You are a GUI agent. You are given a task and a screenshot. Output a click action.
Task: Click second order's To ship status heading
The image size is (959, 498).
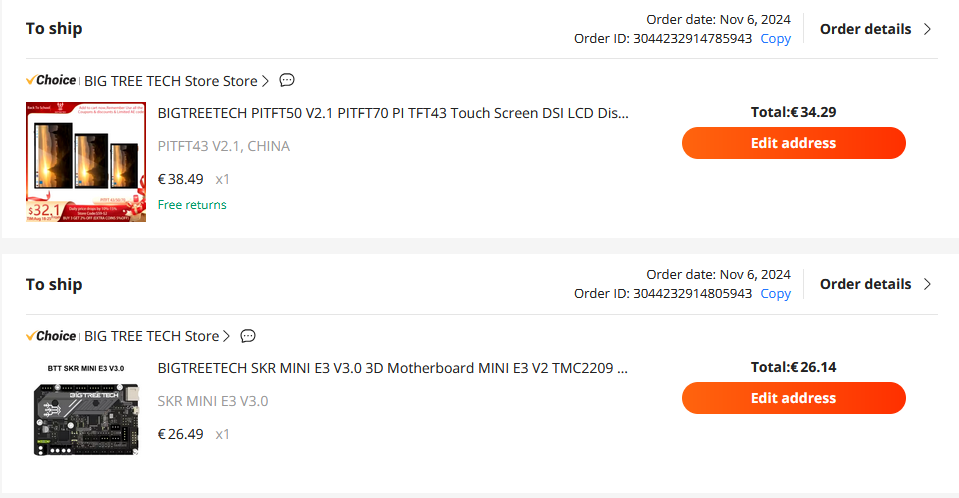click(54, 284)
